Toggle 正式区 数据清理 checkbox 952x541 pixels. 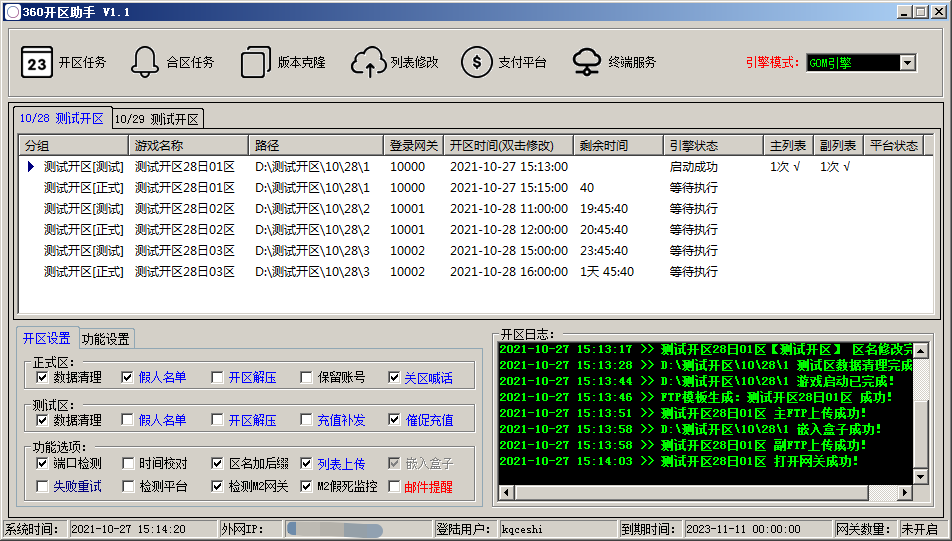point(42,378)
